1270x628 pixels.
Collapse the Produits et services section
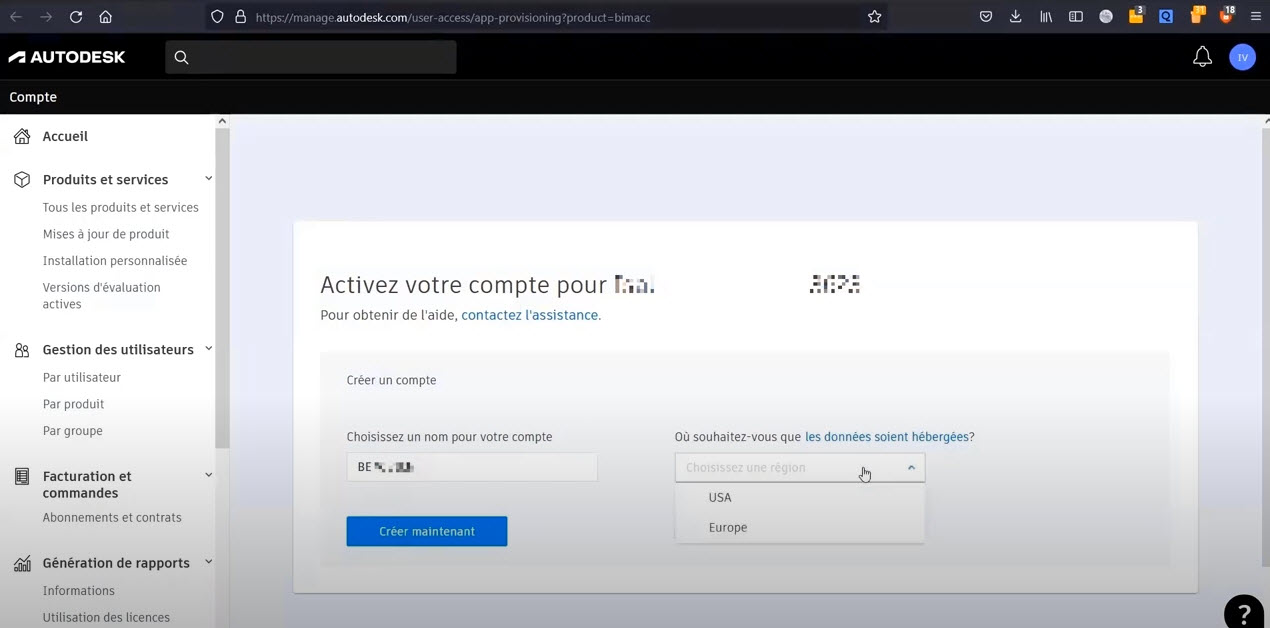(x=208, y=178)
